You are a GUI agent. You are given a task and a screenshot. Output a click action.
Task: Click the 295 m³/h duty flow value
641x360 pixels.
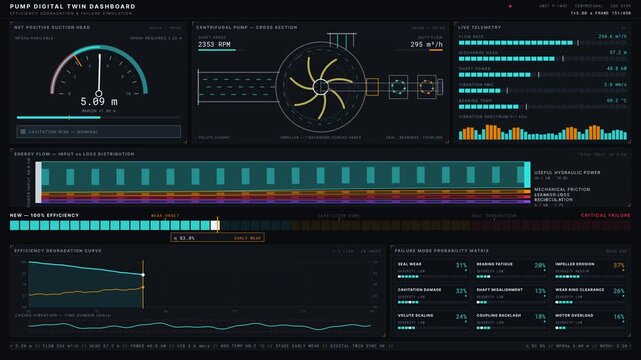426,44
